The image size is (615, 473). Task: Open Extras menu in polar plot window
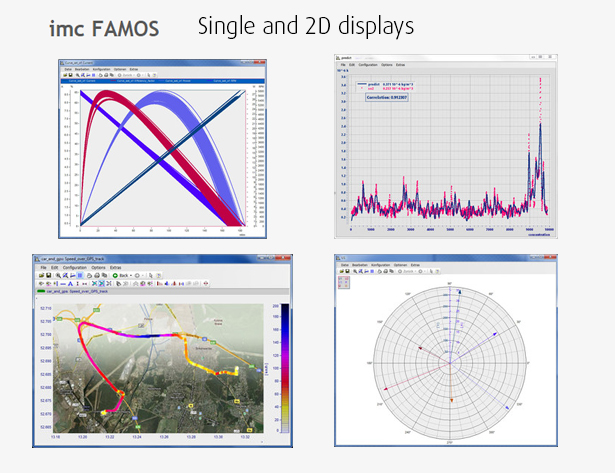(x=415, y=265)
